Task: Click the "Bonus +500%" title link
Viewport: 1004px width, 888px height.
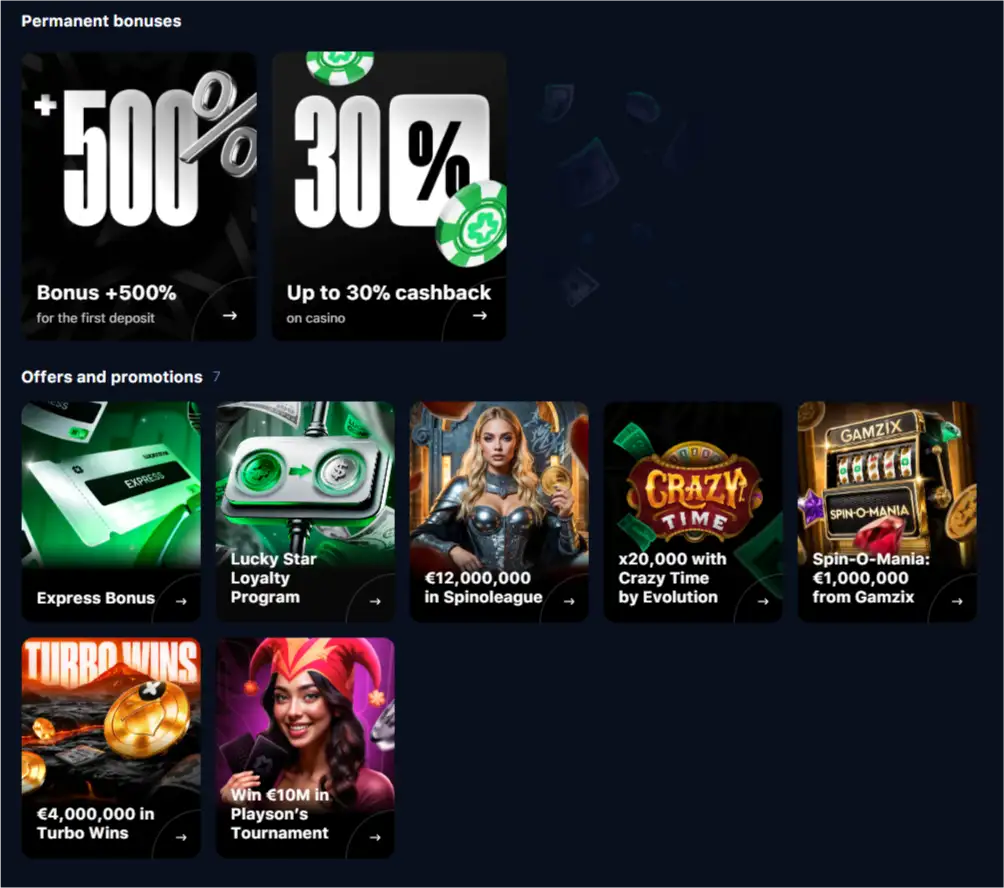Action: tap(106, 293)
